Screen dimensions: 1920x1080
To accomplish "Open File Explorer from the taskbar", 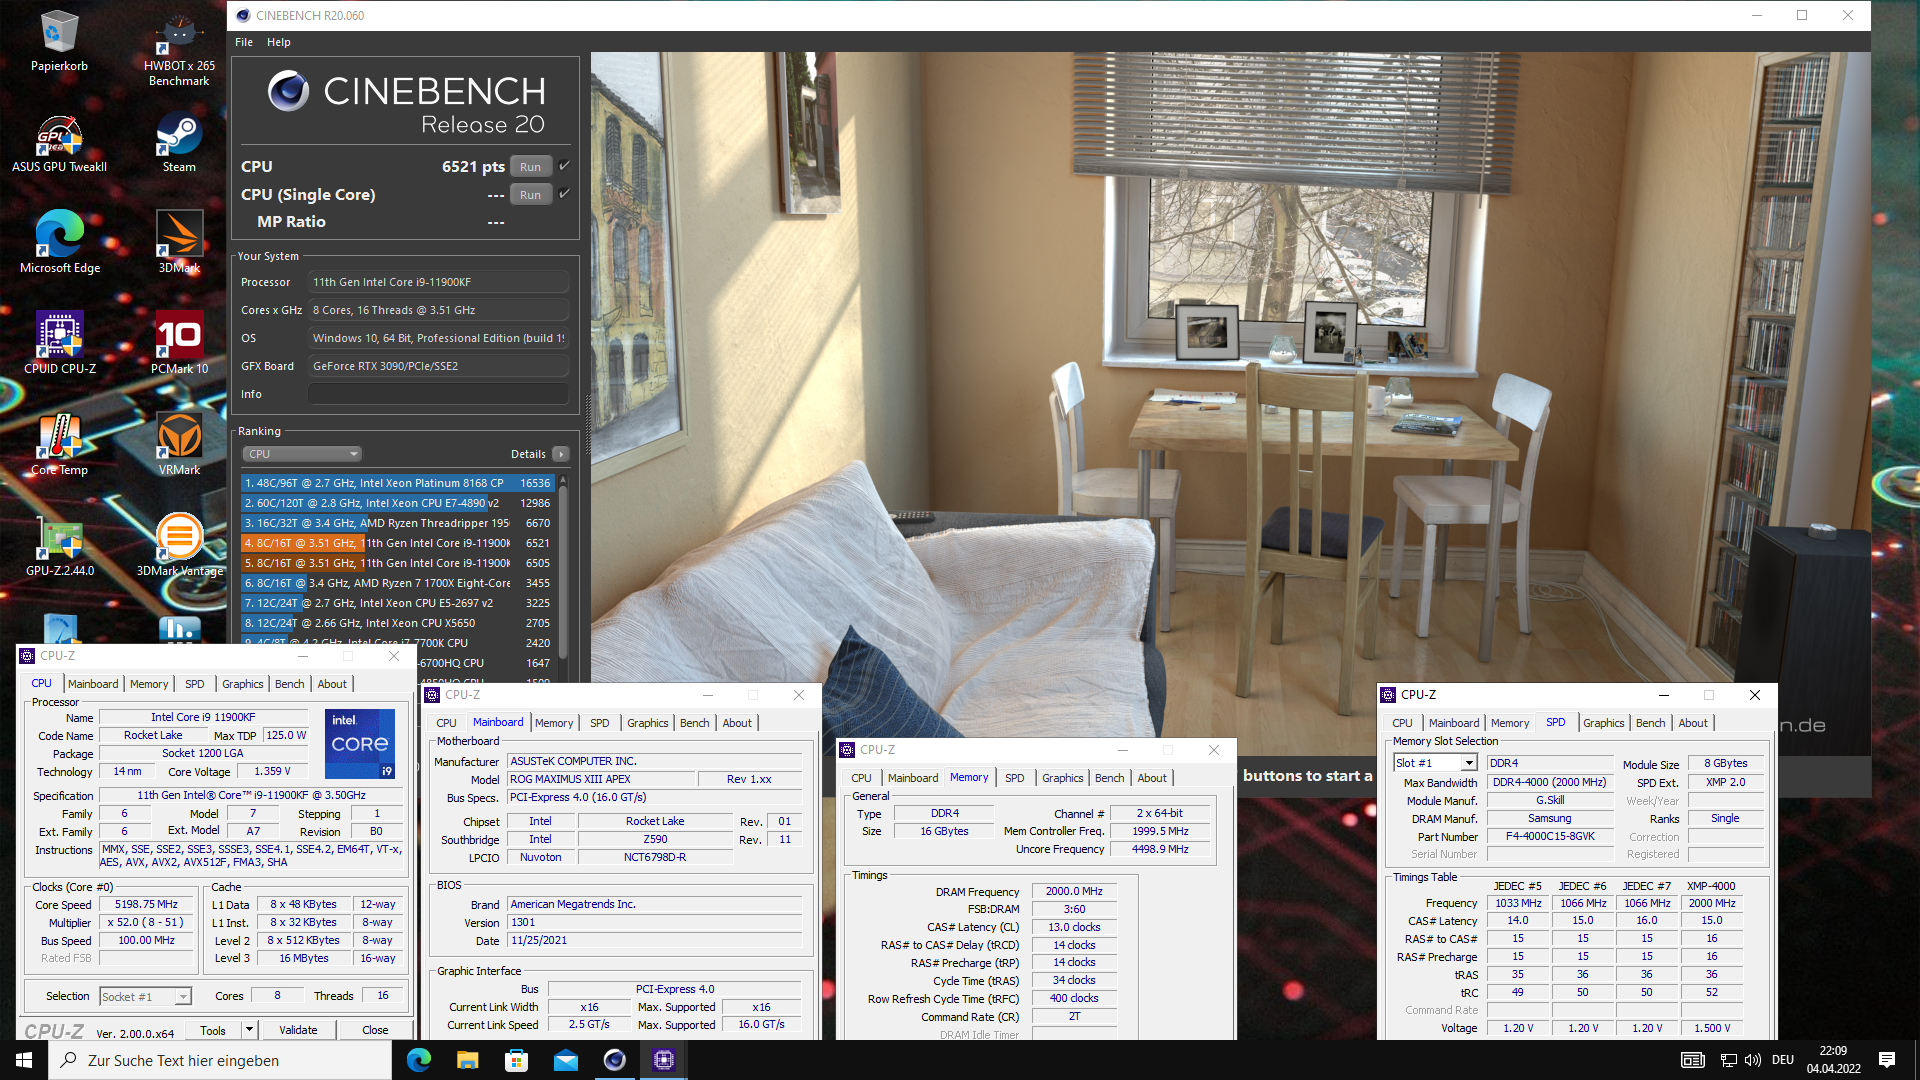I will tap(467, 1060).
